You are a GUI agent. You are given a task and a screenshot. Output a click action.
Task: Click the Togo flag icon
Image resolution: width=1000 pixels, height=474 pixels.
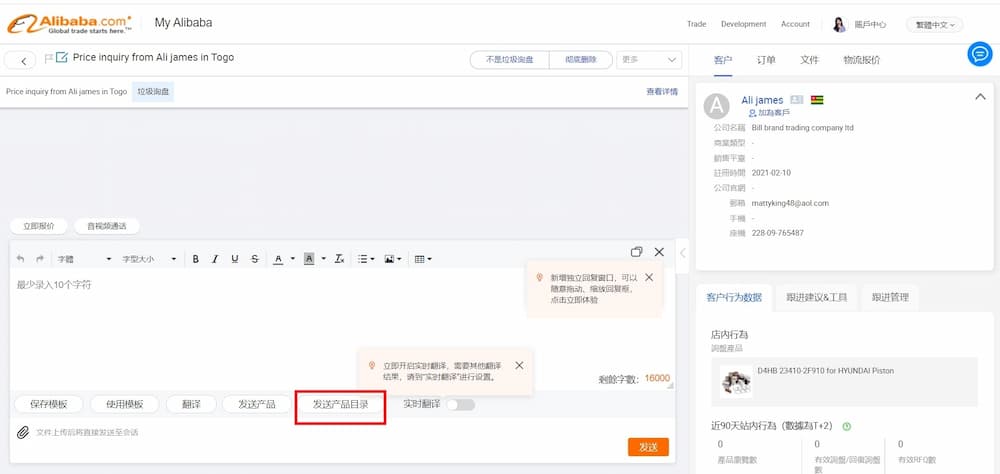point(816,100)
